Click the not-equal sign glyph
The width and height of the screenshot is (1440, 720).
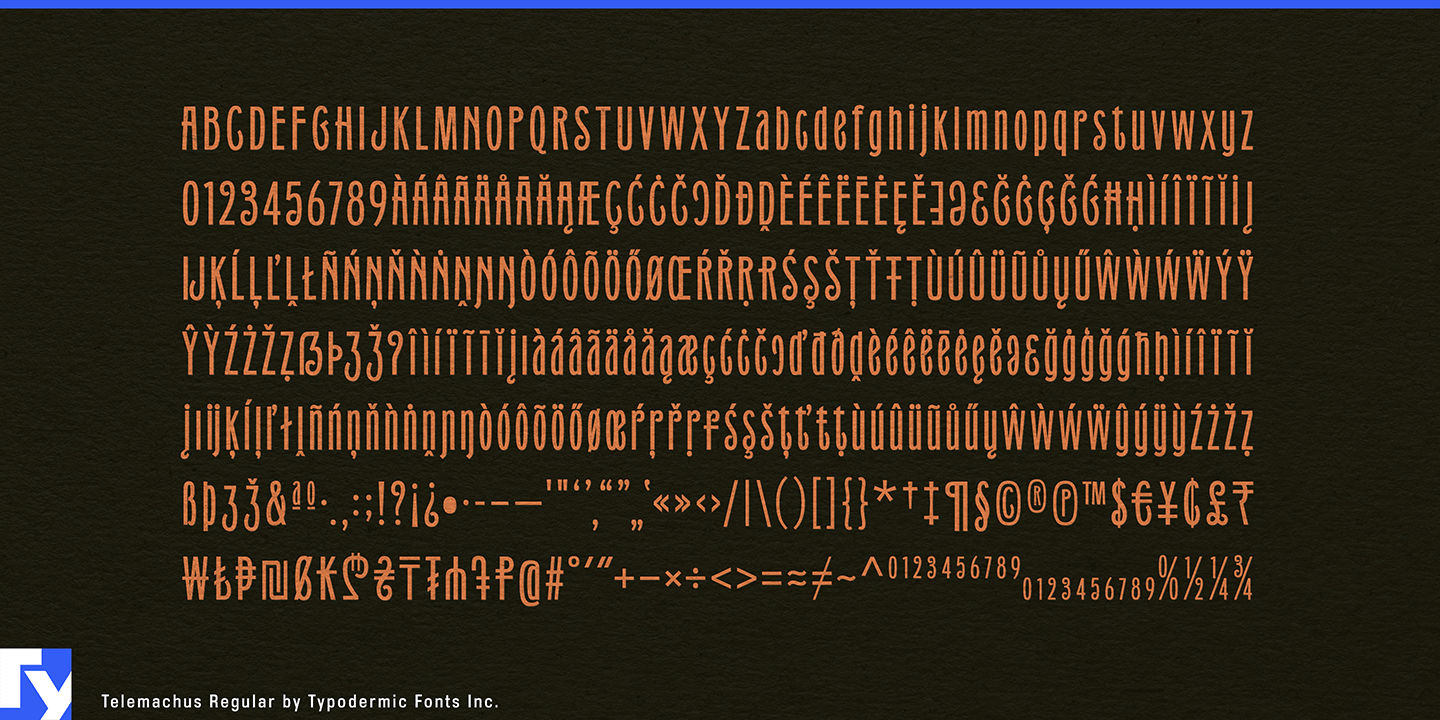819,579
